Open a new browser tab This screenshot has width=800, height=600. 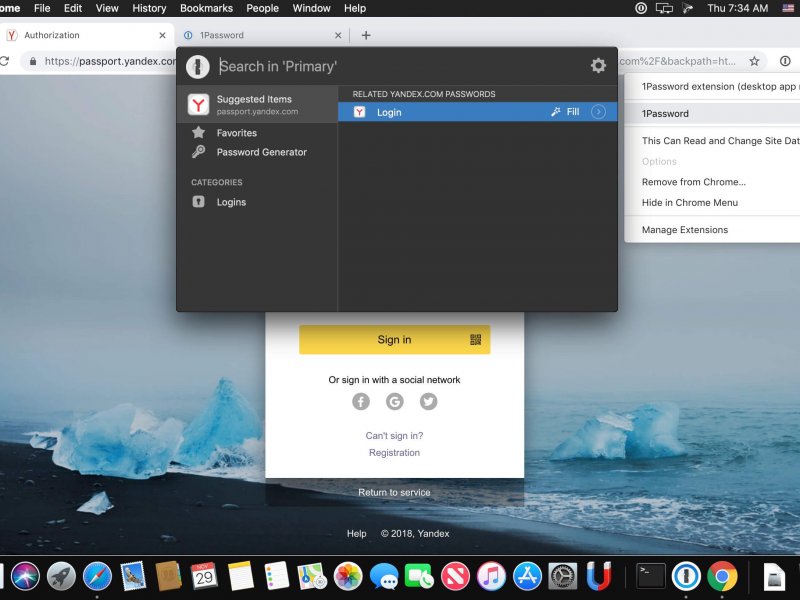[366, 35]
